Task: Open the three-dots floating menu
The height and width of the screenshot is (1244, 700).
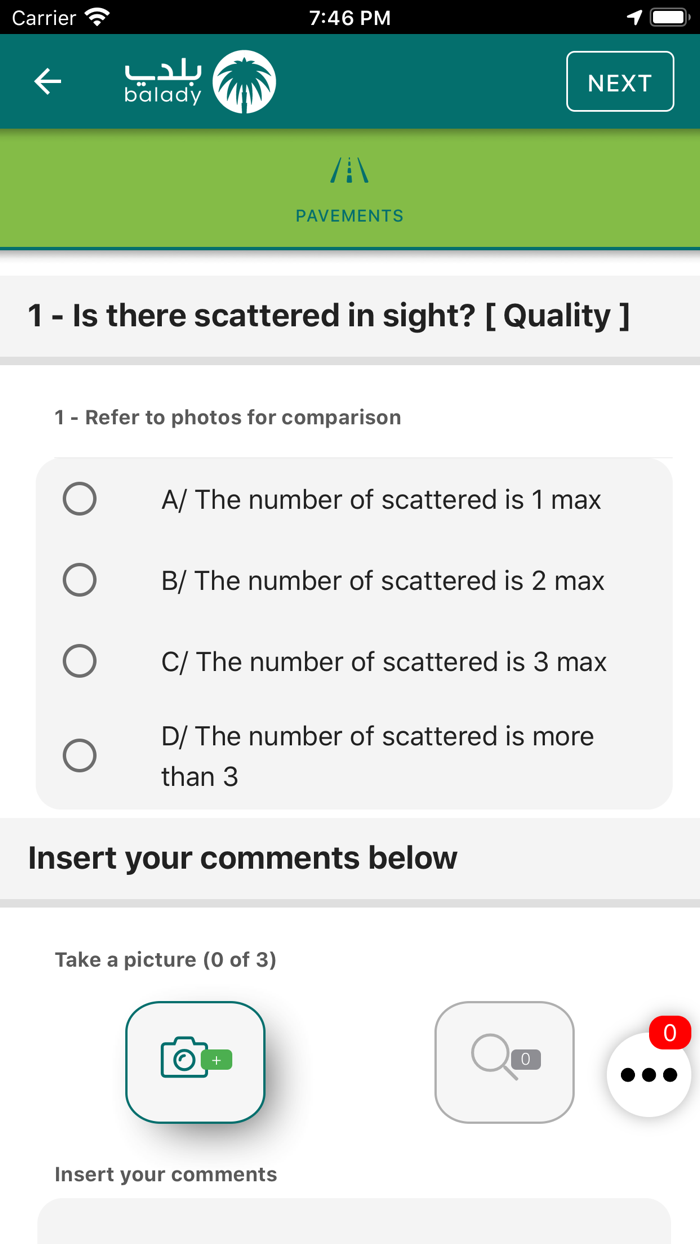Action: tap(649, 1075)
